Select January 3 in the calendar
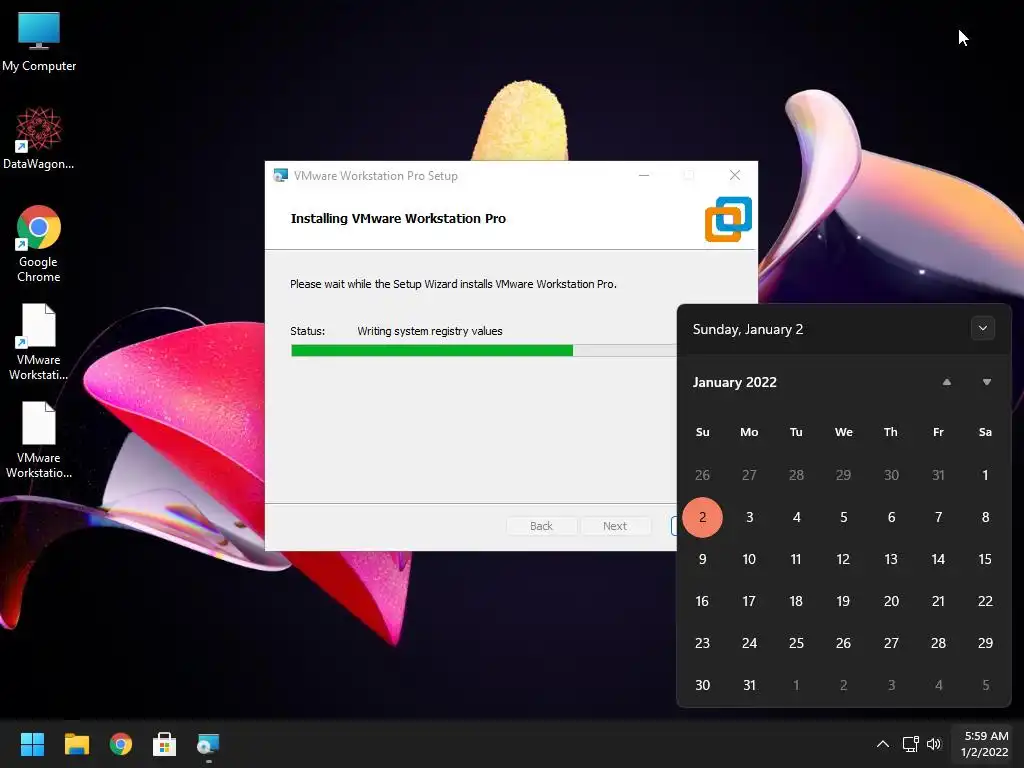 coord(749,517)
